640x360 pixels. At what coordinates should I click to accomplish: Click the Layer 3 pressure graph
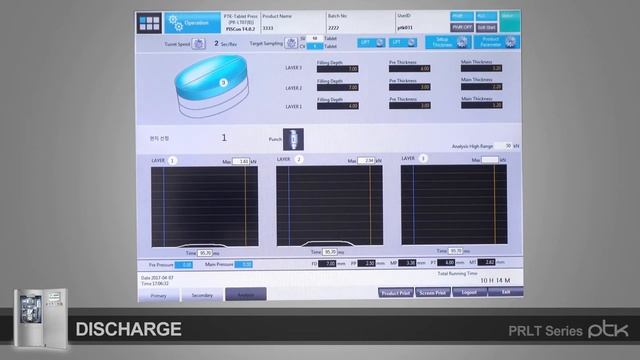[x=454, y=205]
